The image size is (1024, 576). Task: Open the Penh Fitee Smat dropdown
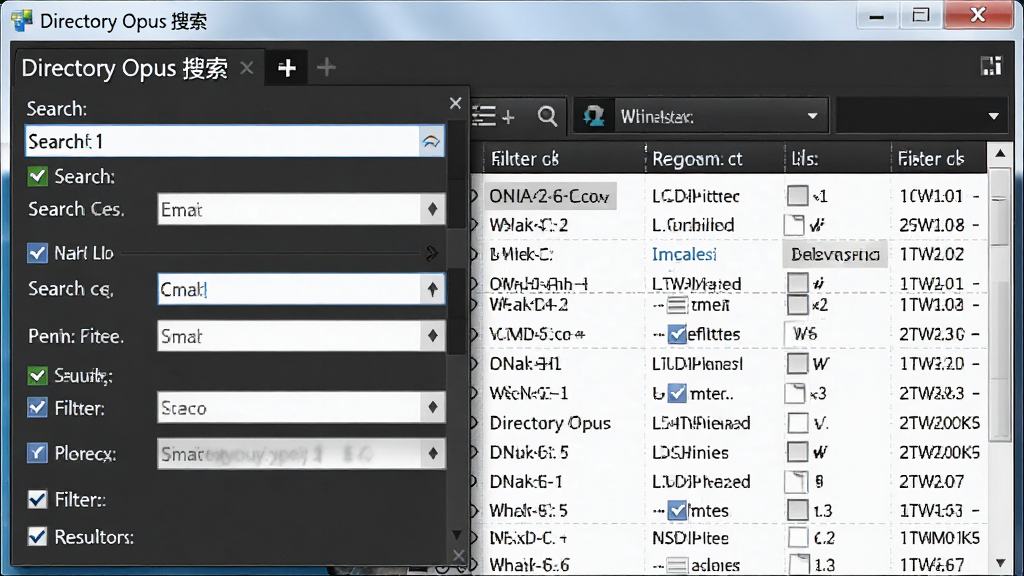tap(301, 336)
